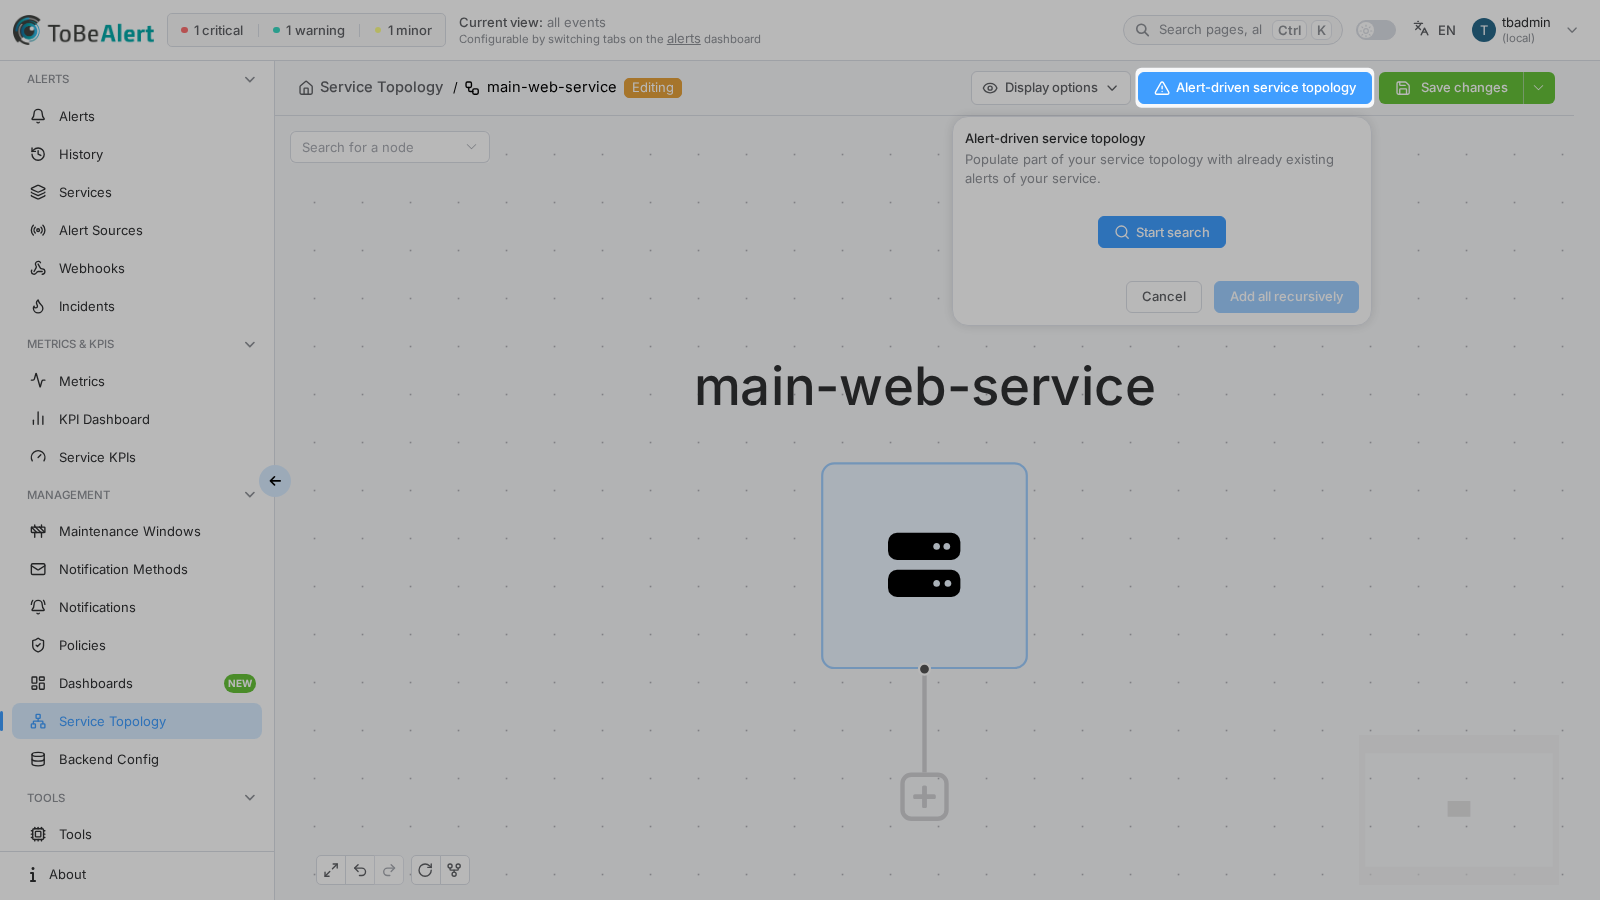
Task: Collapse the sidebar using arrow button
Action: click(x=275, y=481)
